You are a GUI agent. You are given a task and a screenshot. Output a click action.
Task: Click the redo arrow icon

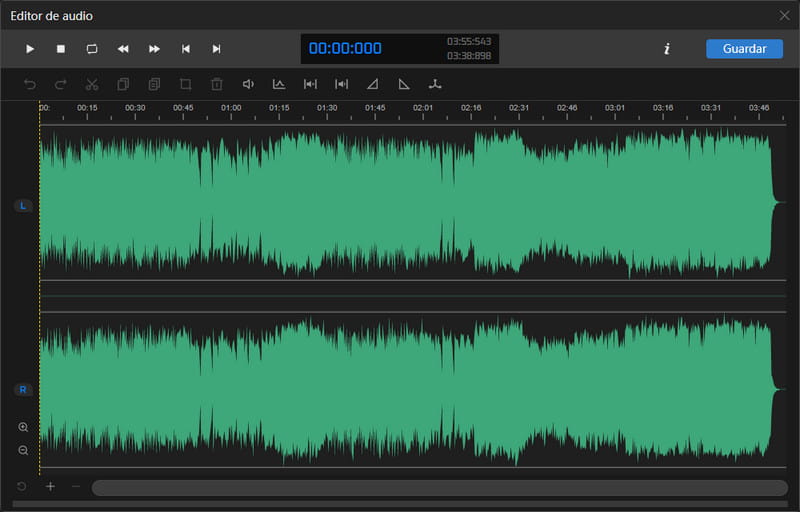coord(61,84)
